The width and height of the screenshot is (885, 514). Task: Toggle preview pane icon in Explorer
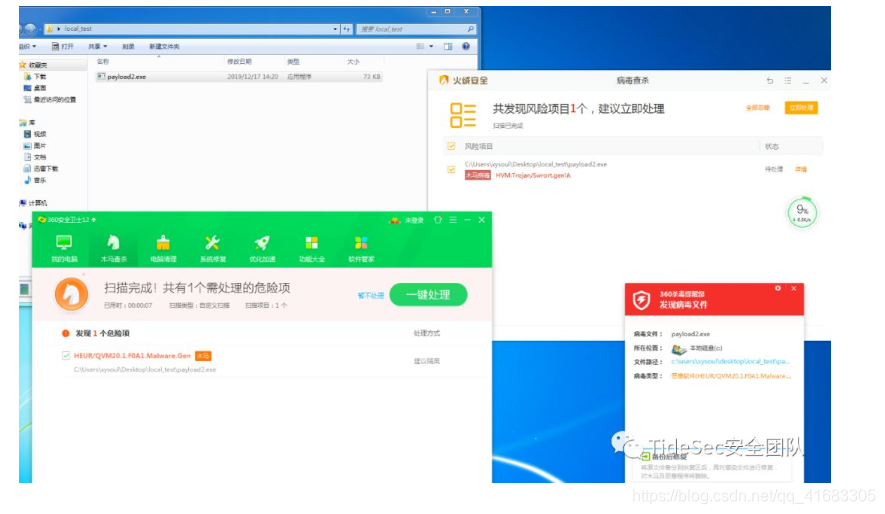pos(448,46)
